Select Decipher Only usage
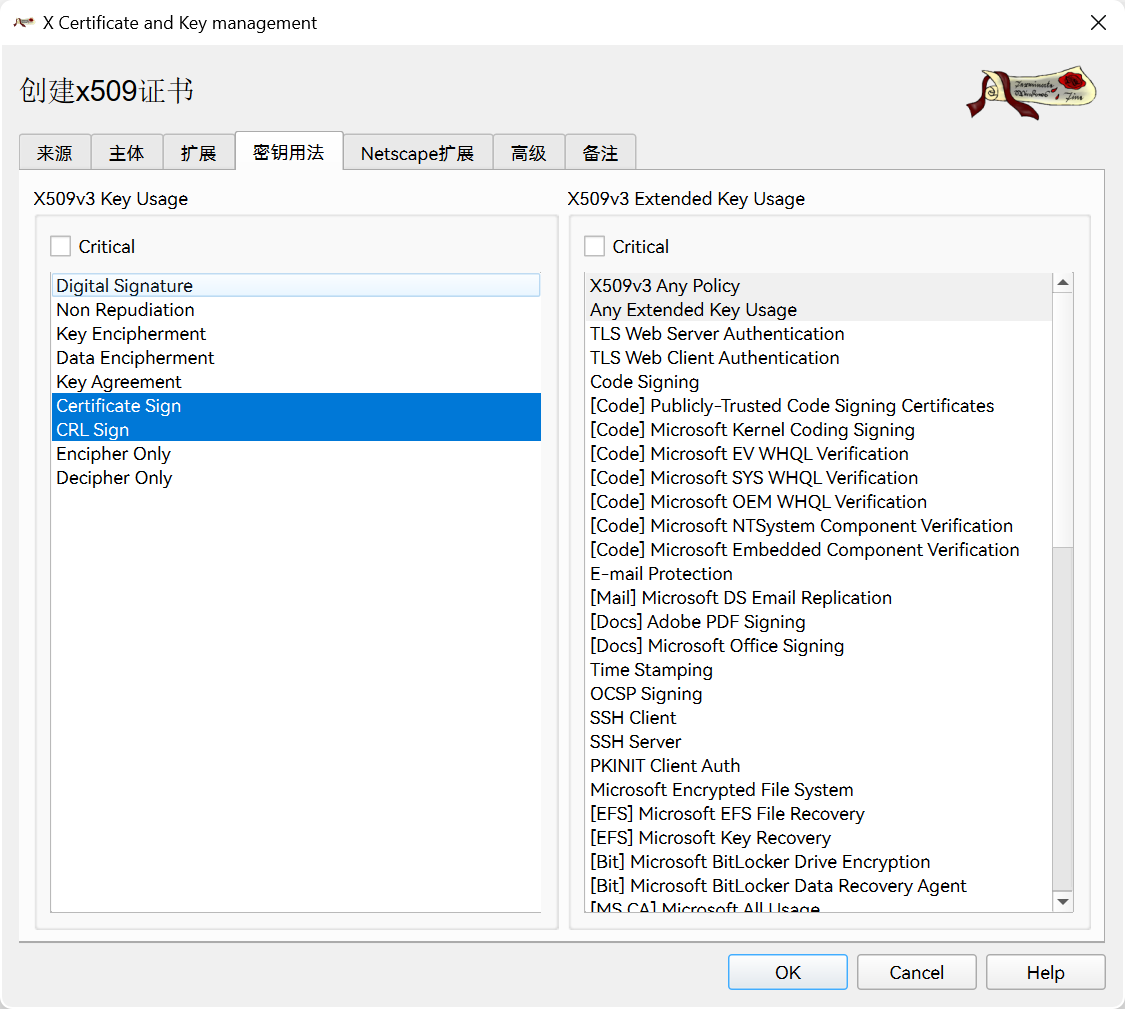This screenshot has width=1125, height=1009. (x=296, y=477)
